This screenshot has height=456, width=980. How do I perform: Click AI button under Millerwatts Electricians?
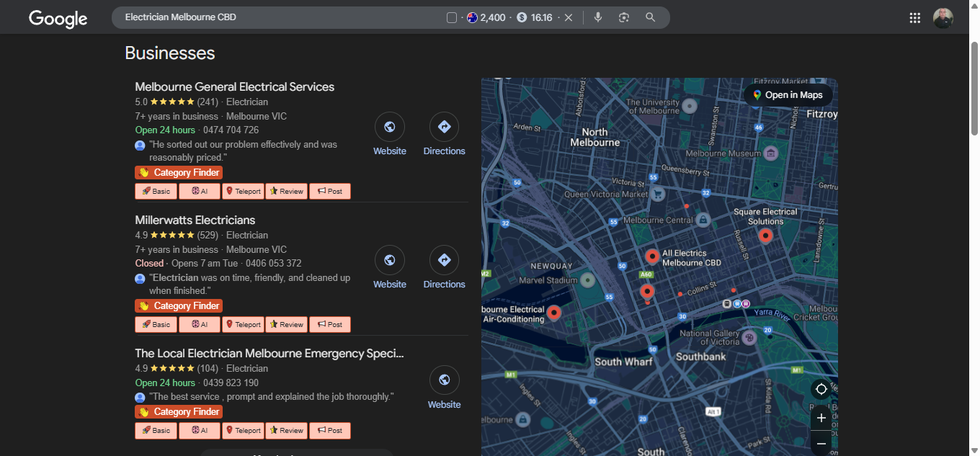point(199,324)
